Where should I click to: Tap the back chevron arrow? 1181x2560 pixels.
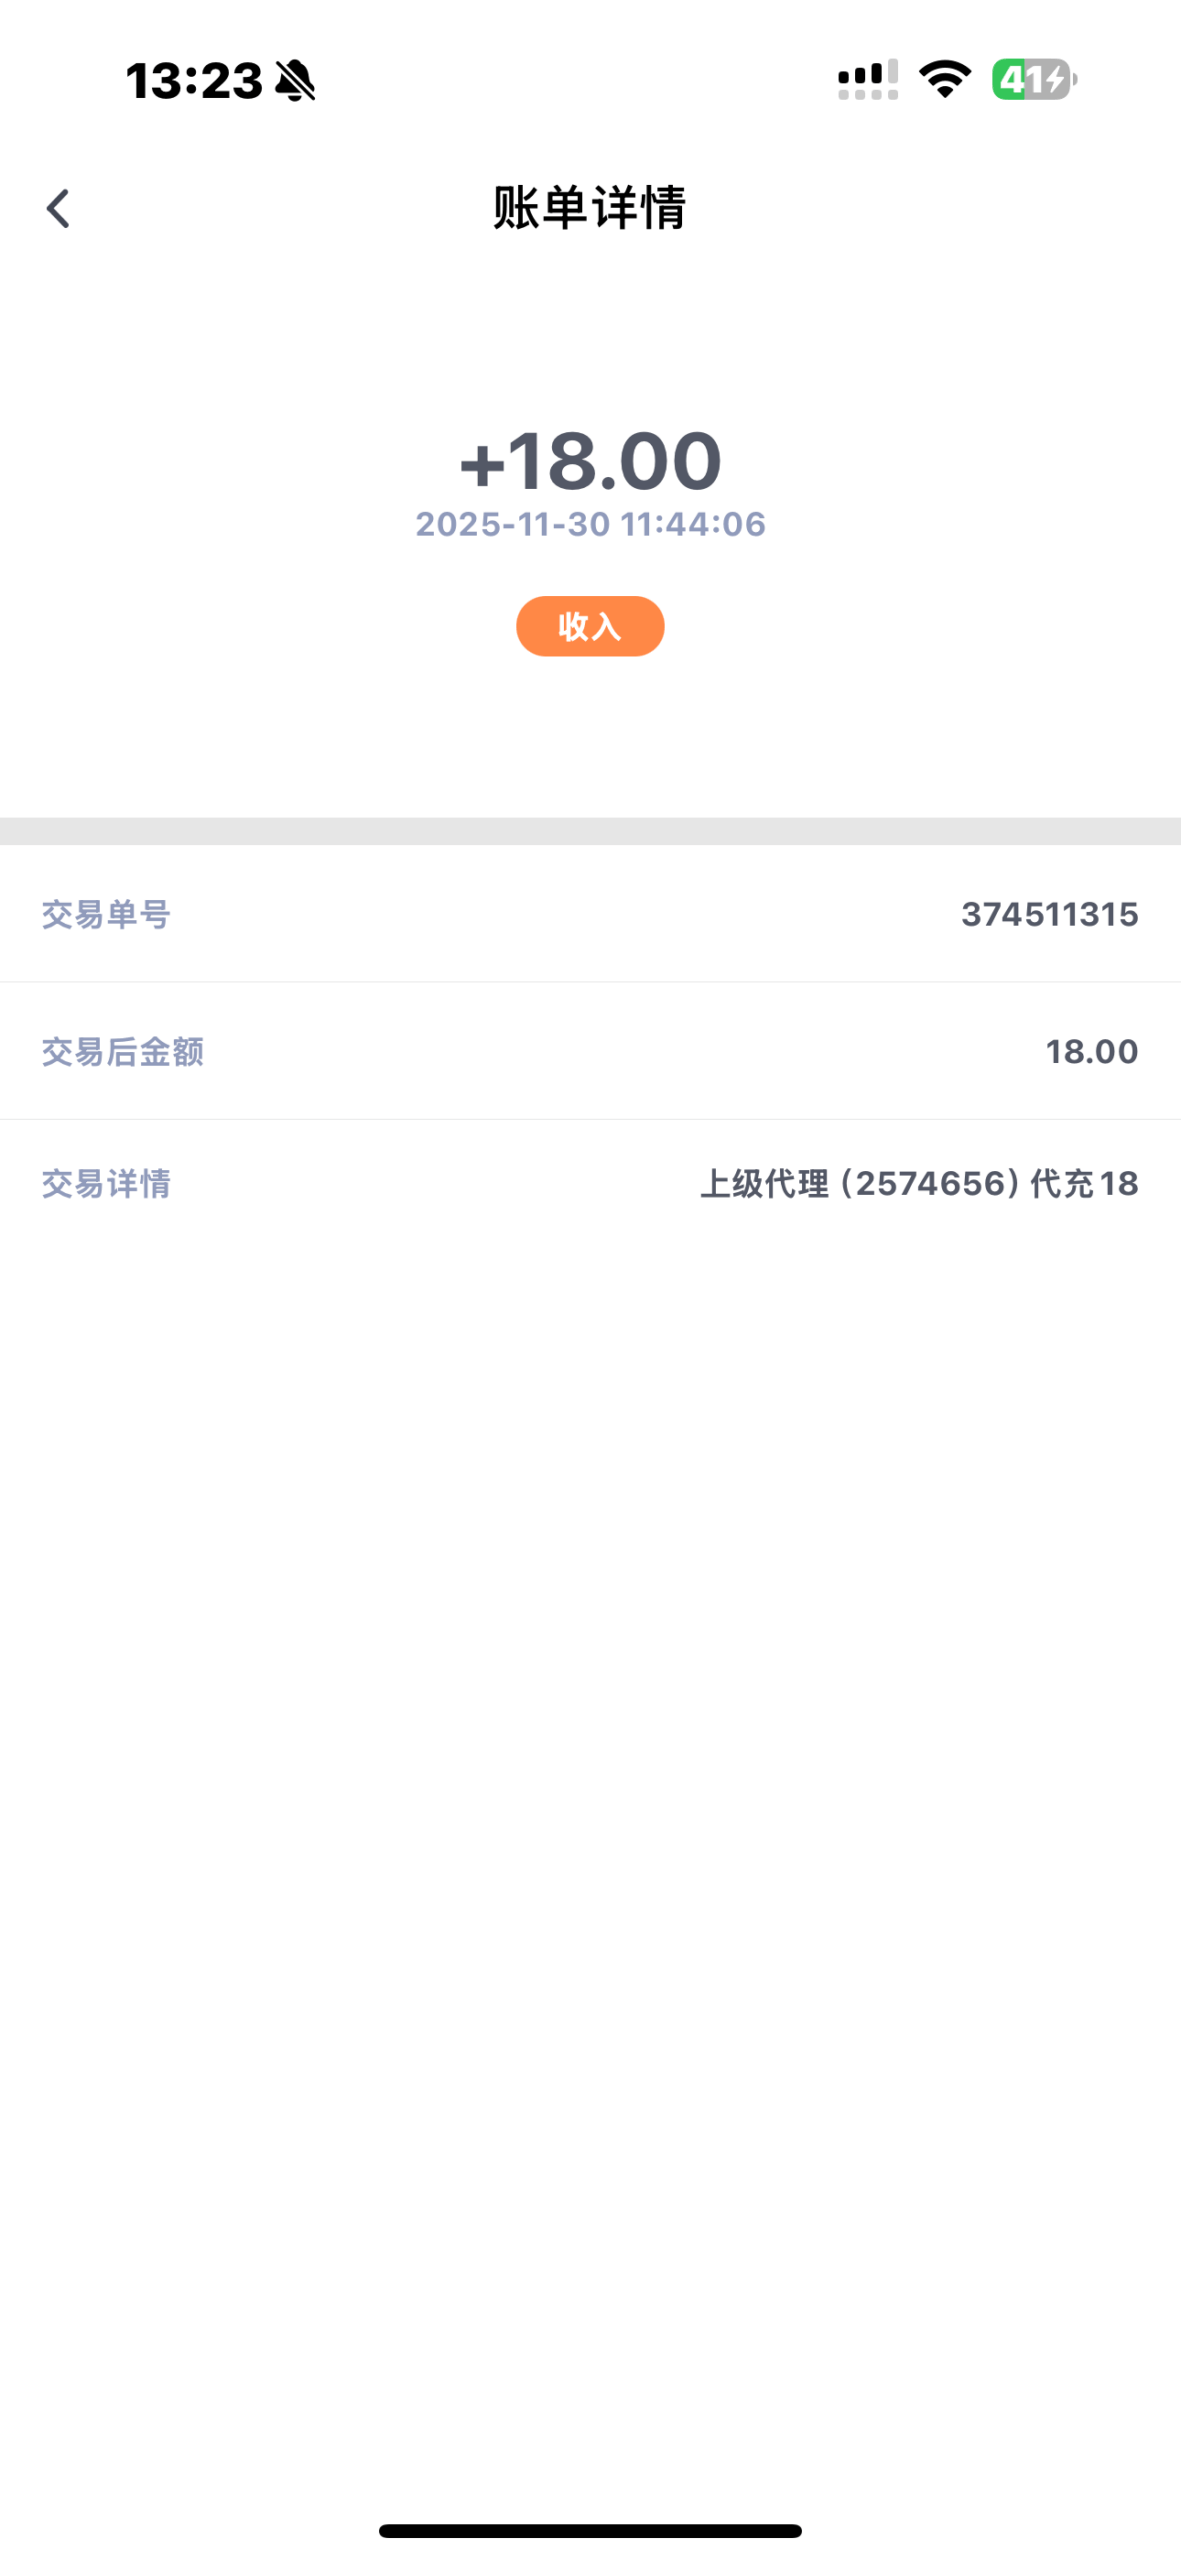point(59,207)
